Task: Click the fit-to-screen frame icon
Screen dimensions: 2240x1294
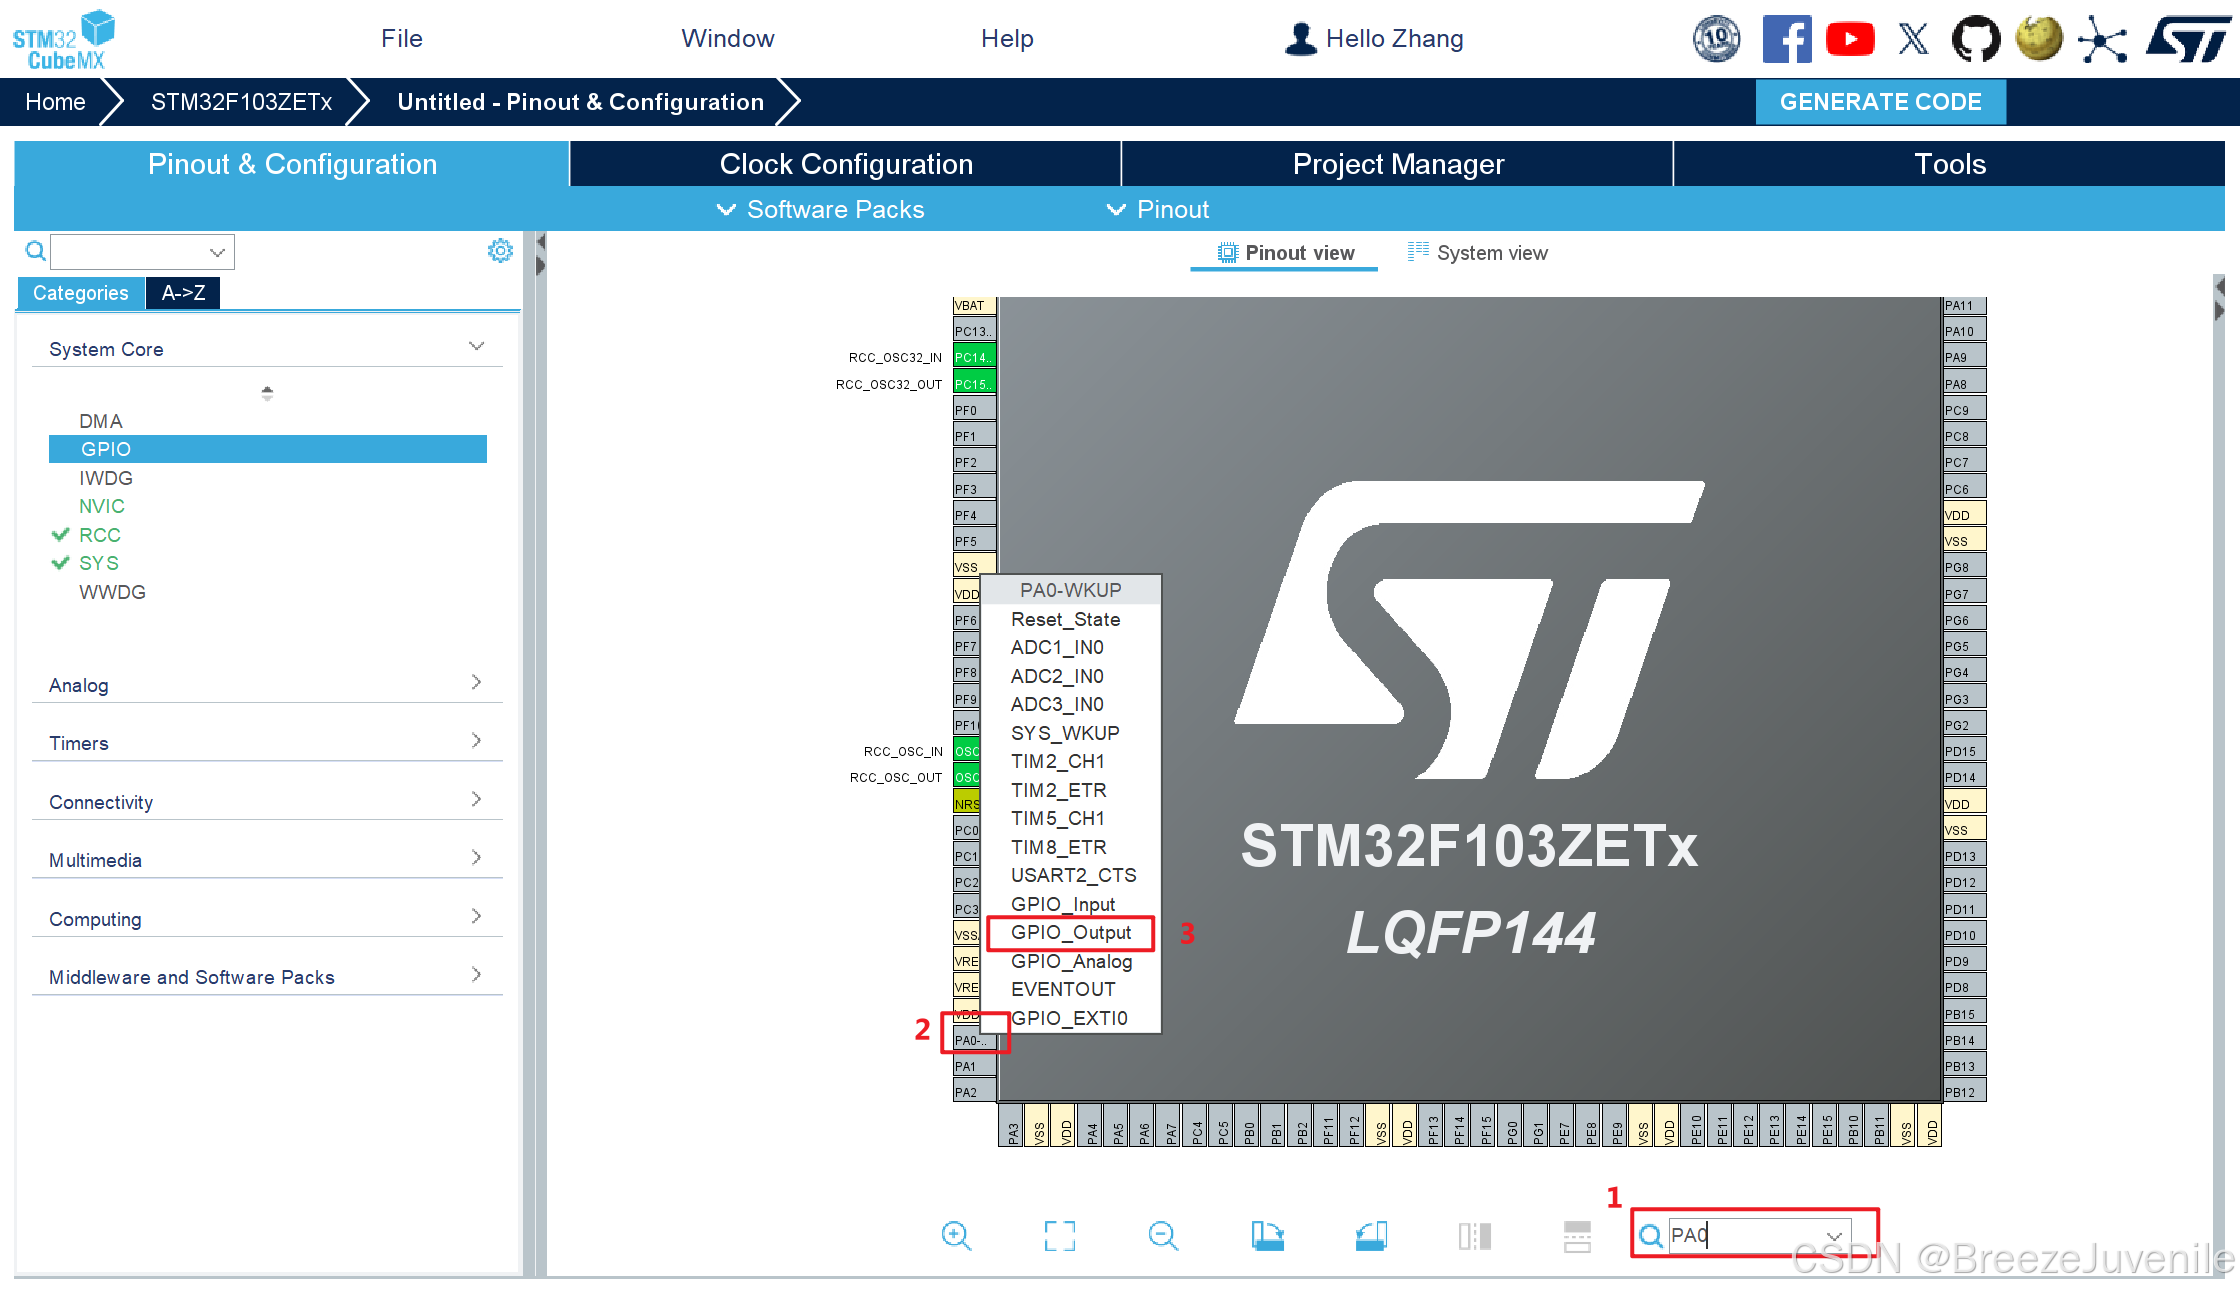Action: click(x=1060, y=1236)
